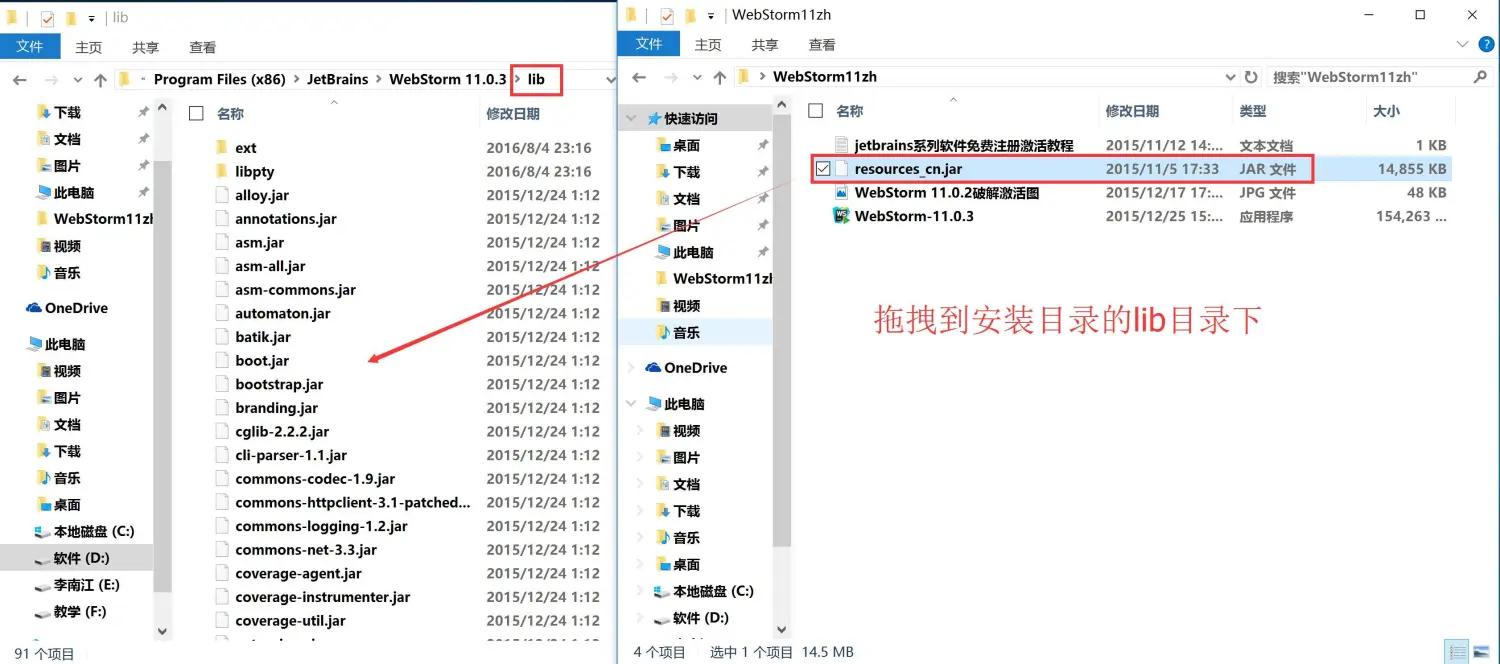1500x664 pixels.
Task: Open the 文件 tab in WebStorm11zh window
Action: (649, 44)
